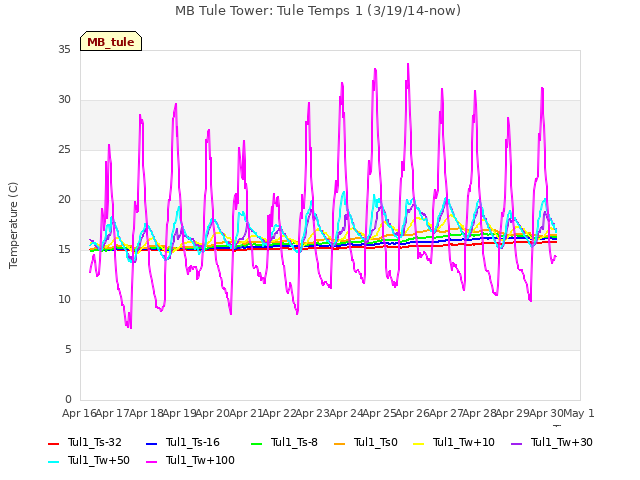Click the MB_tule tag label
Image resolution: width=640 pixels, height=480 pixels.
pos(111,42)
